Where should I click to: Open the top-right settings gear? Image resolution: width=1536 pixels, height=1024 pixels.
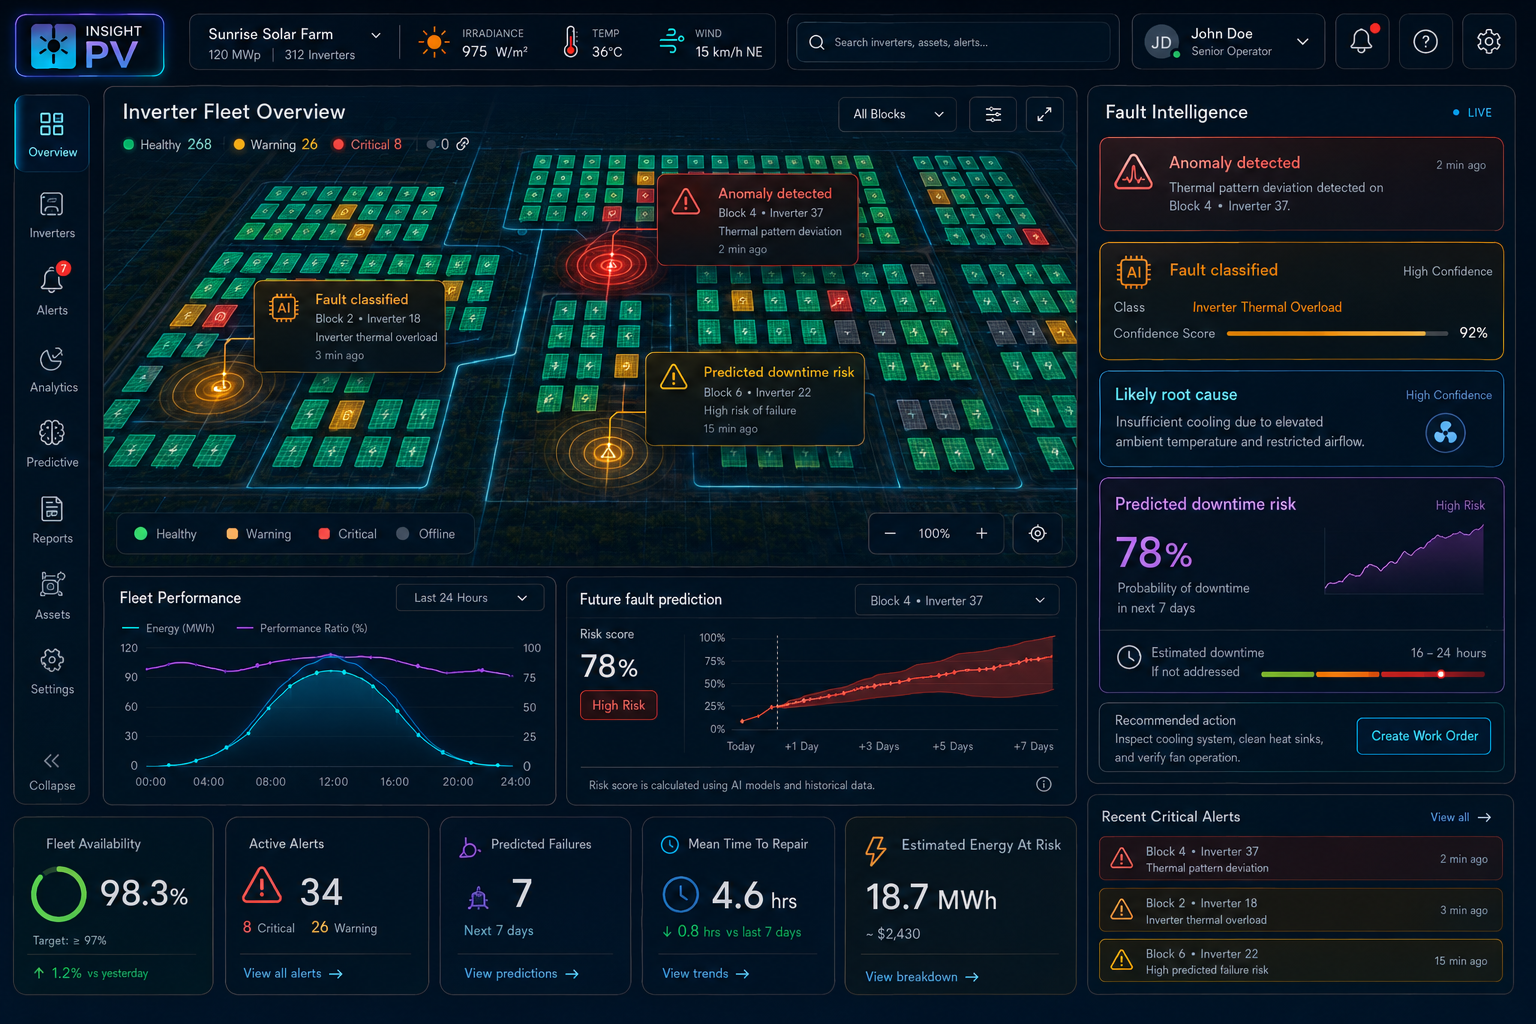click(1489, 41)
